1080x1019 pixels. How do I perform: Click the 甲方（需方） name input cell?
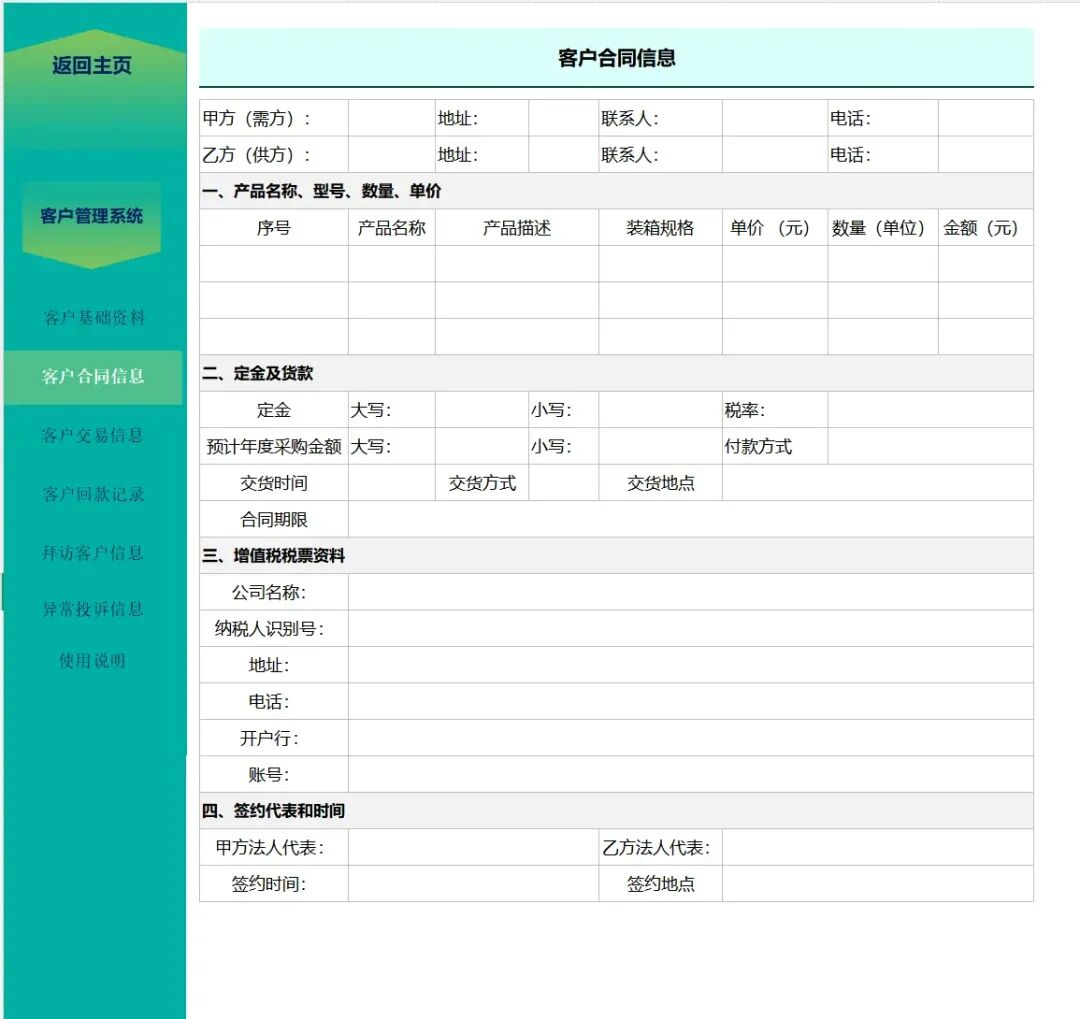391,119
